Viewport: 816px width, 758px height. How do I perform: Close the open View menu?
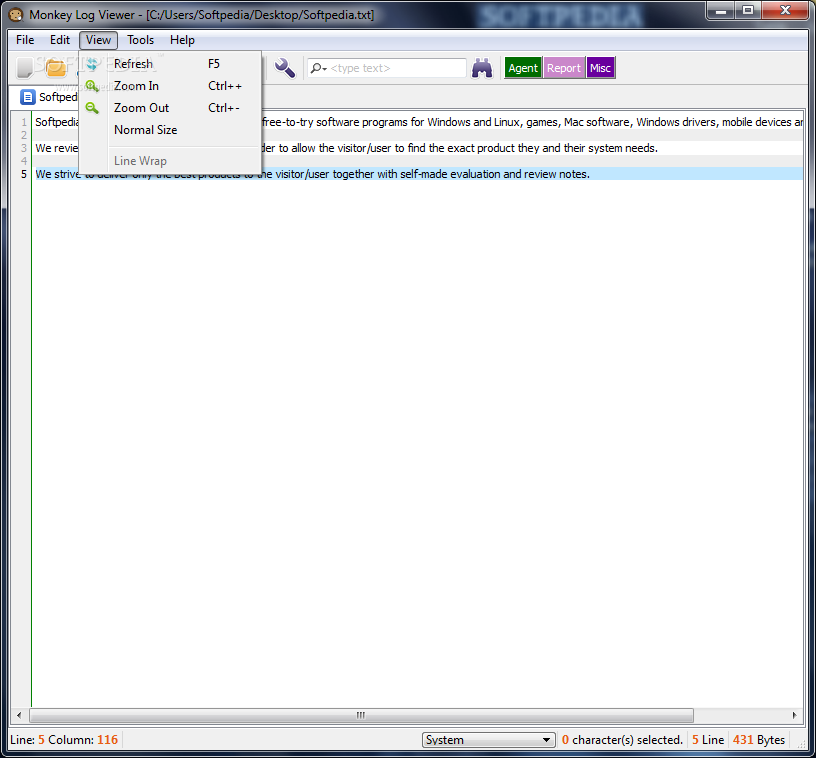coord(98,40)
